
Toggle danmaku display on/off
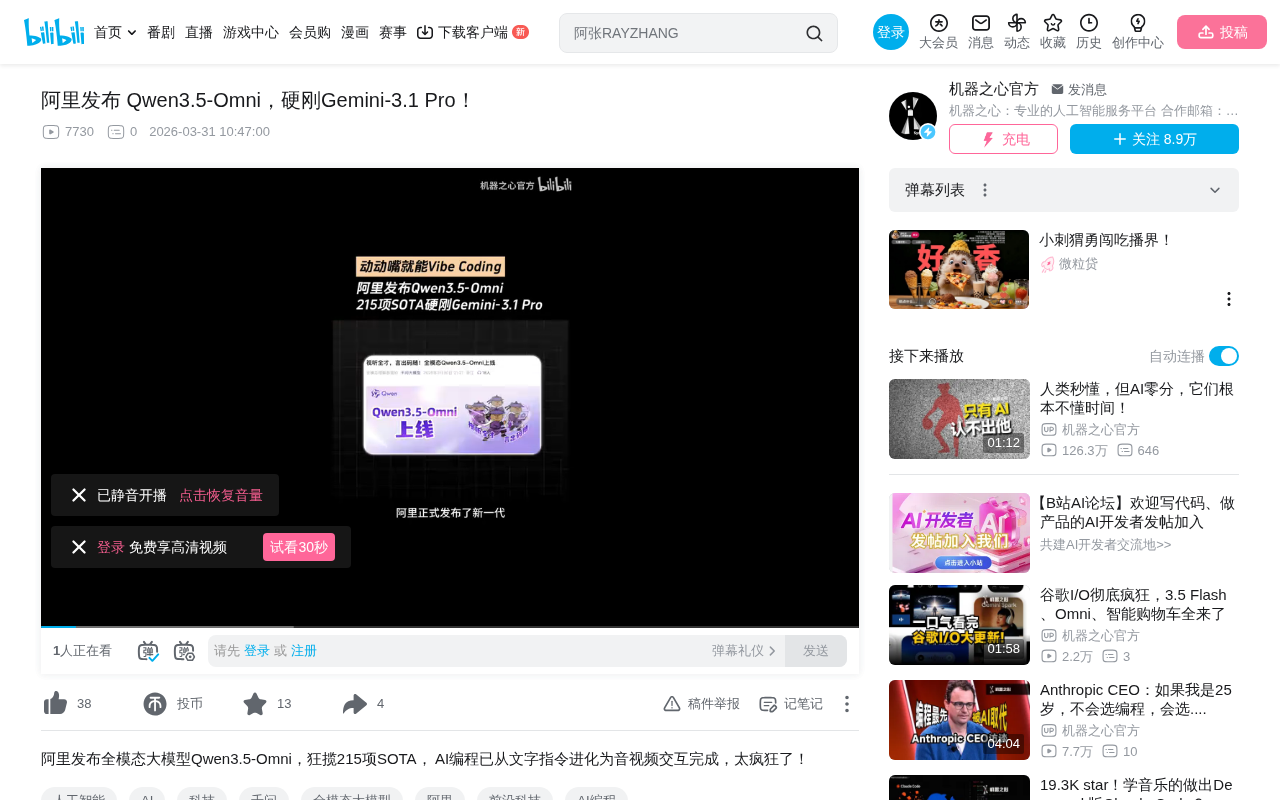point(148,651)
